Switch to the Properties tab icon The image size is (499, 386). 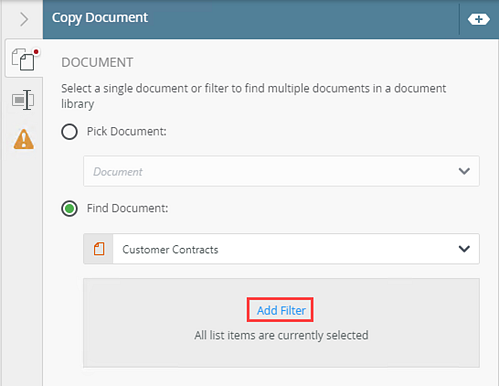coord(23,100)
